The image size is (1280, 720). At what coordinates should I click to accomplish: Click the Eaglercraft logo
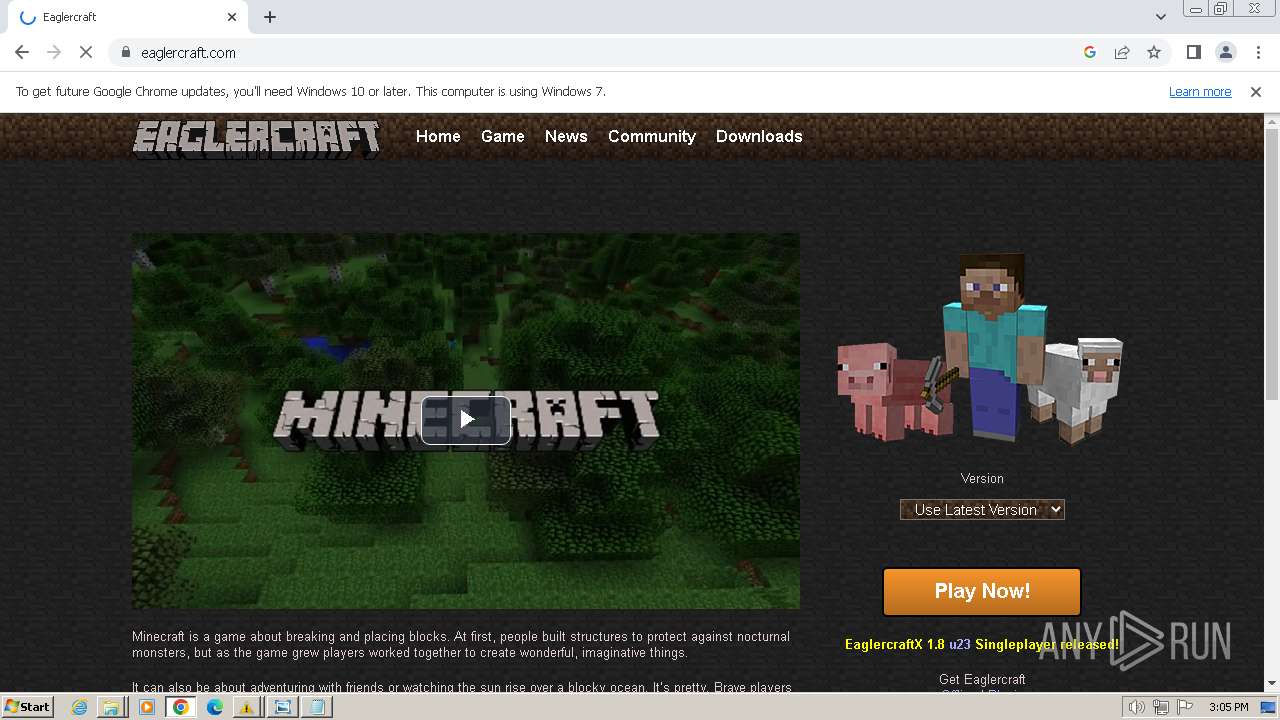point(256,139)
